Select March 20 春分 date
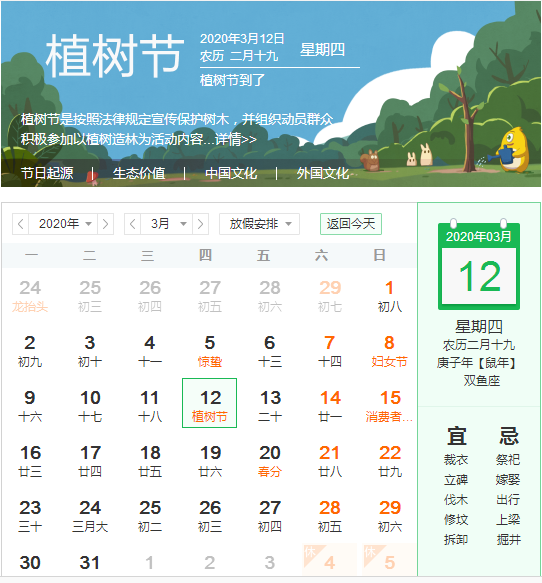The width and height of the screenshot is (542, 583). 270,461
